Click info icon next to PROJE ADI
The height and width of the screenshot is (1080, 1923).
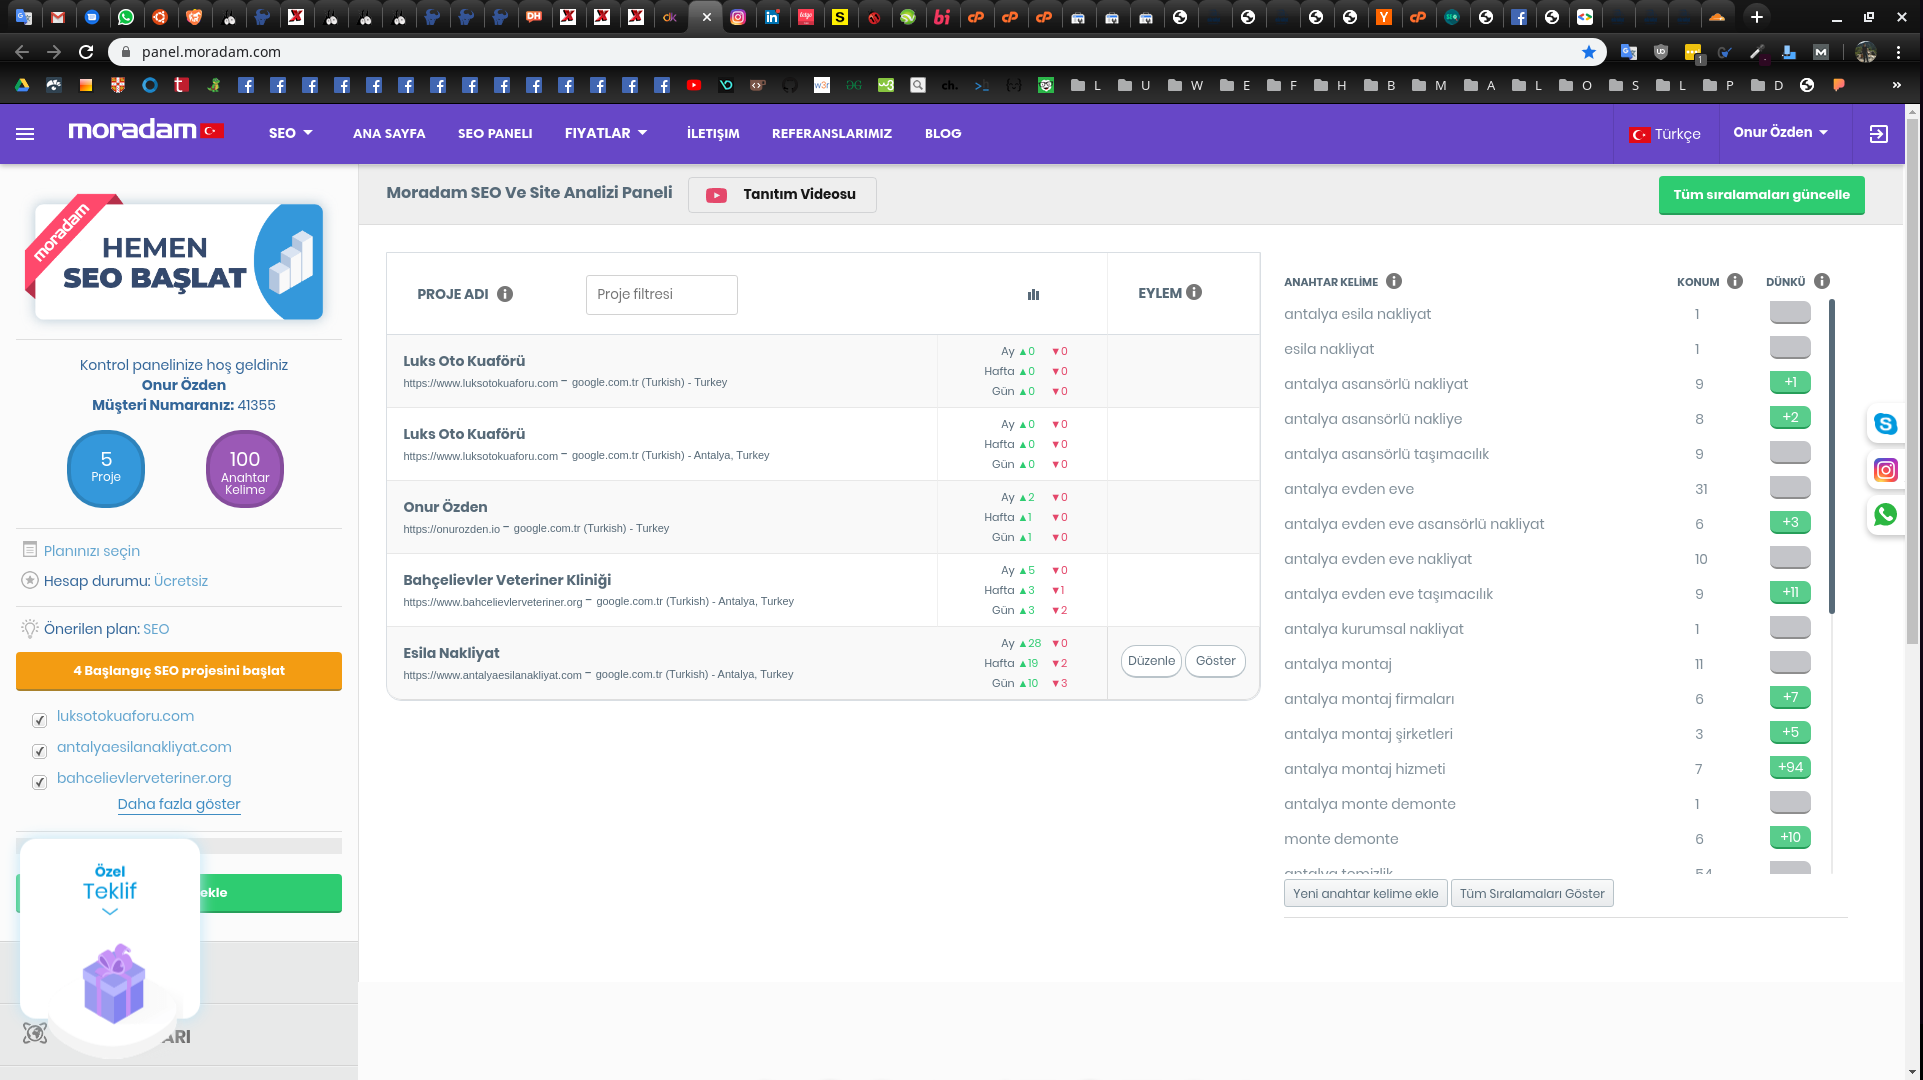click(x=505, y=294)
